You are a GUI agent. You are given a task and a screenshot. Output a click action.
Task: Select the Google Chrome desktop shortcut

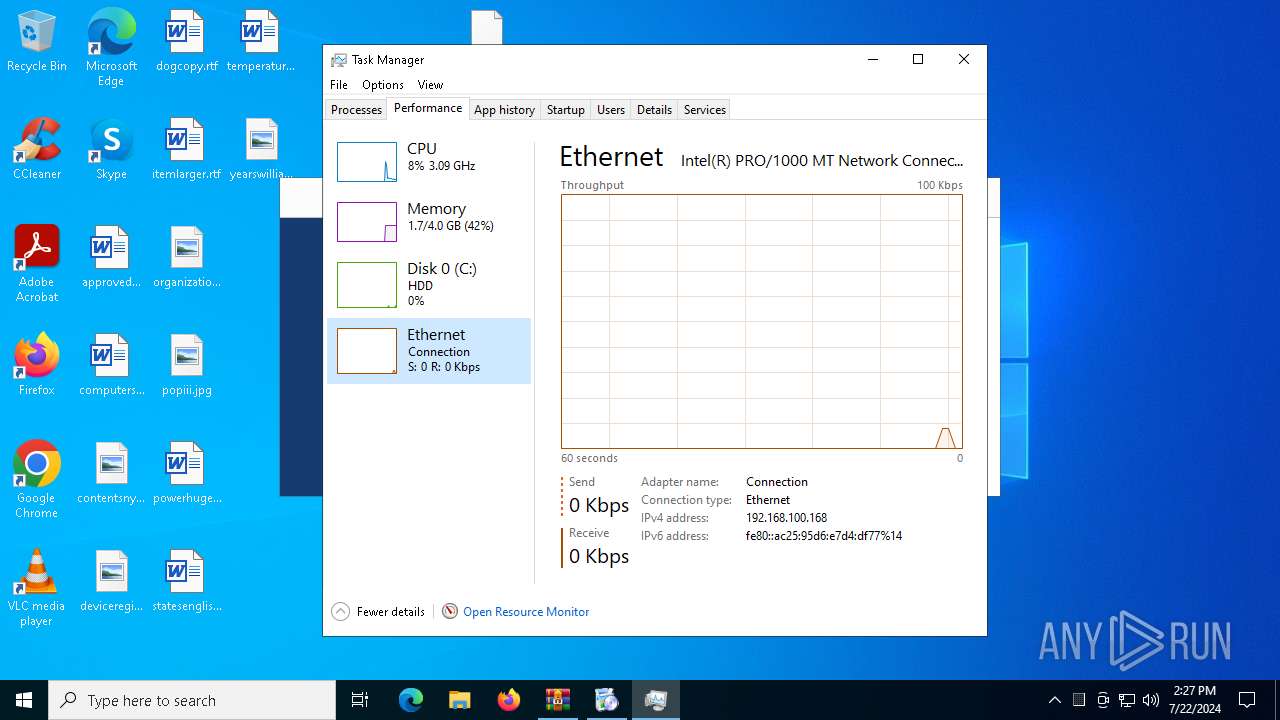(37, 480)
